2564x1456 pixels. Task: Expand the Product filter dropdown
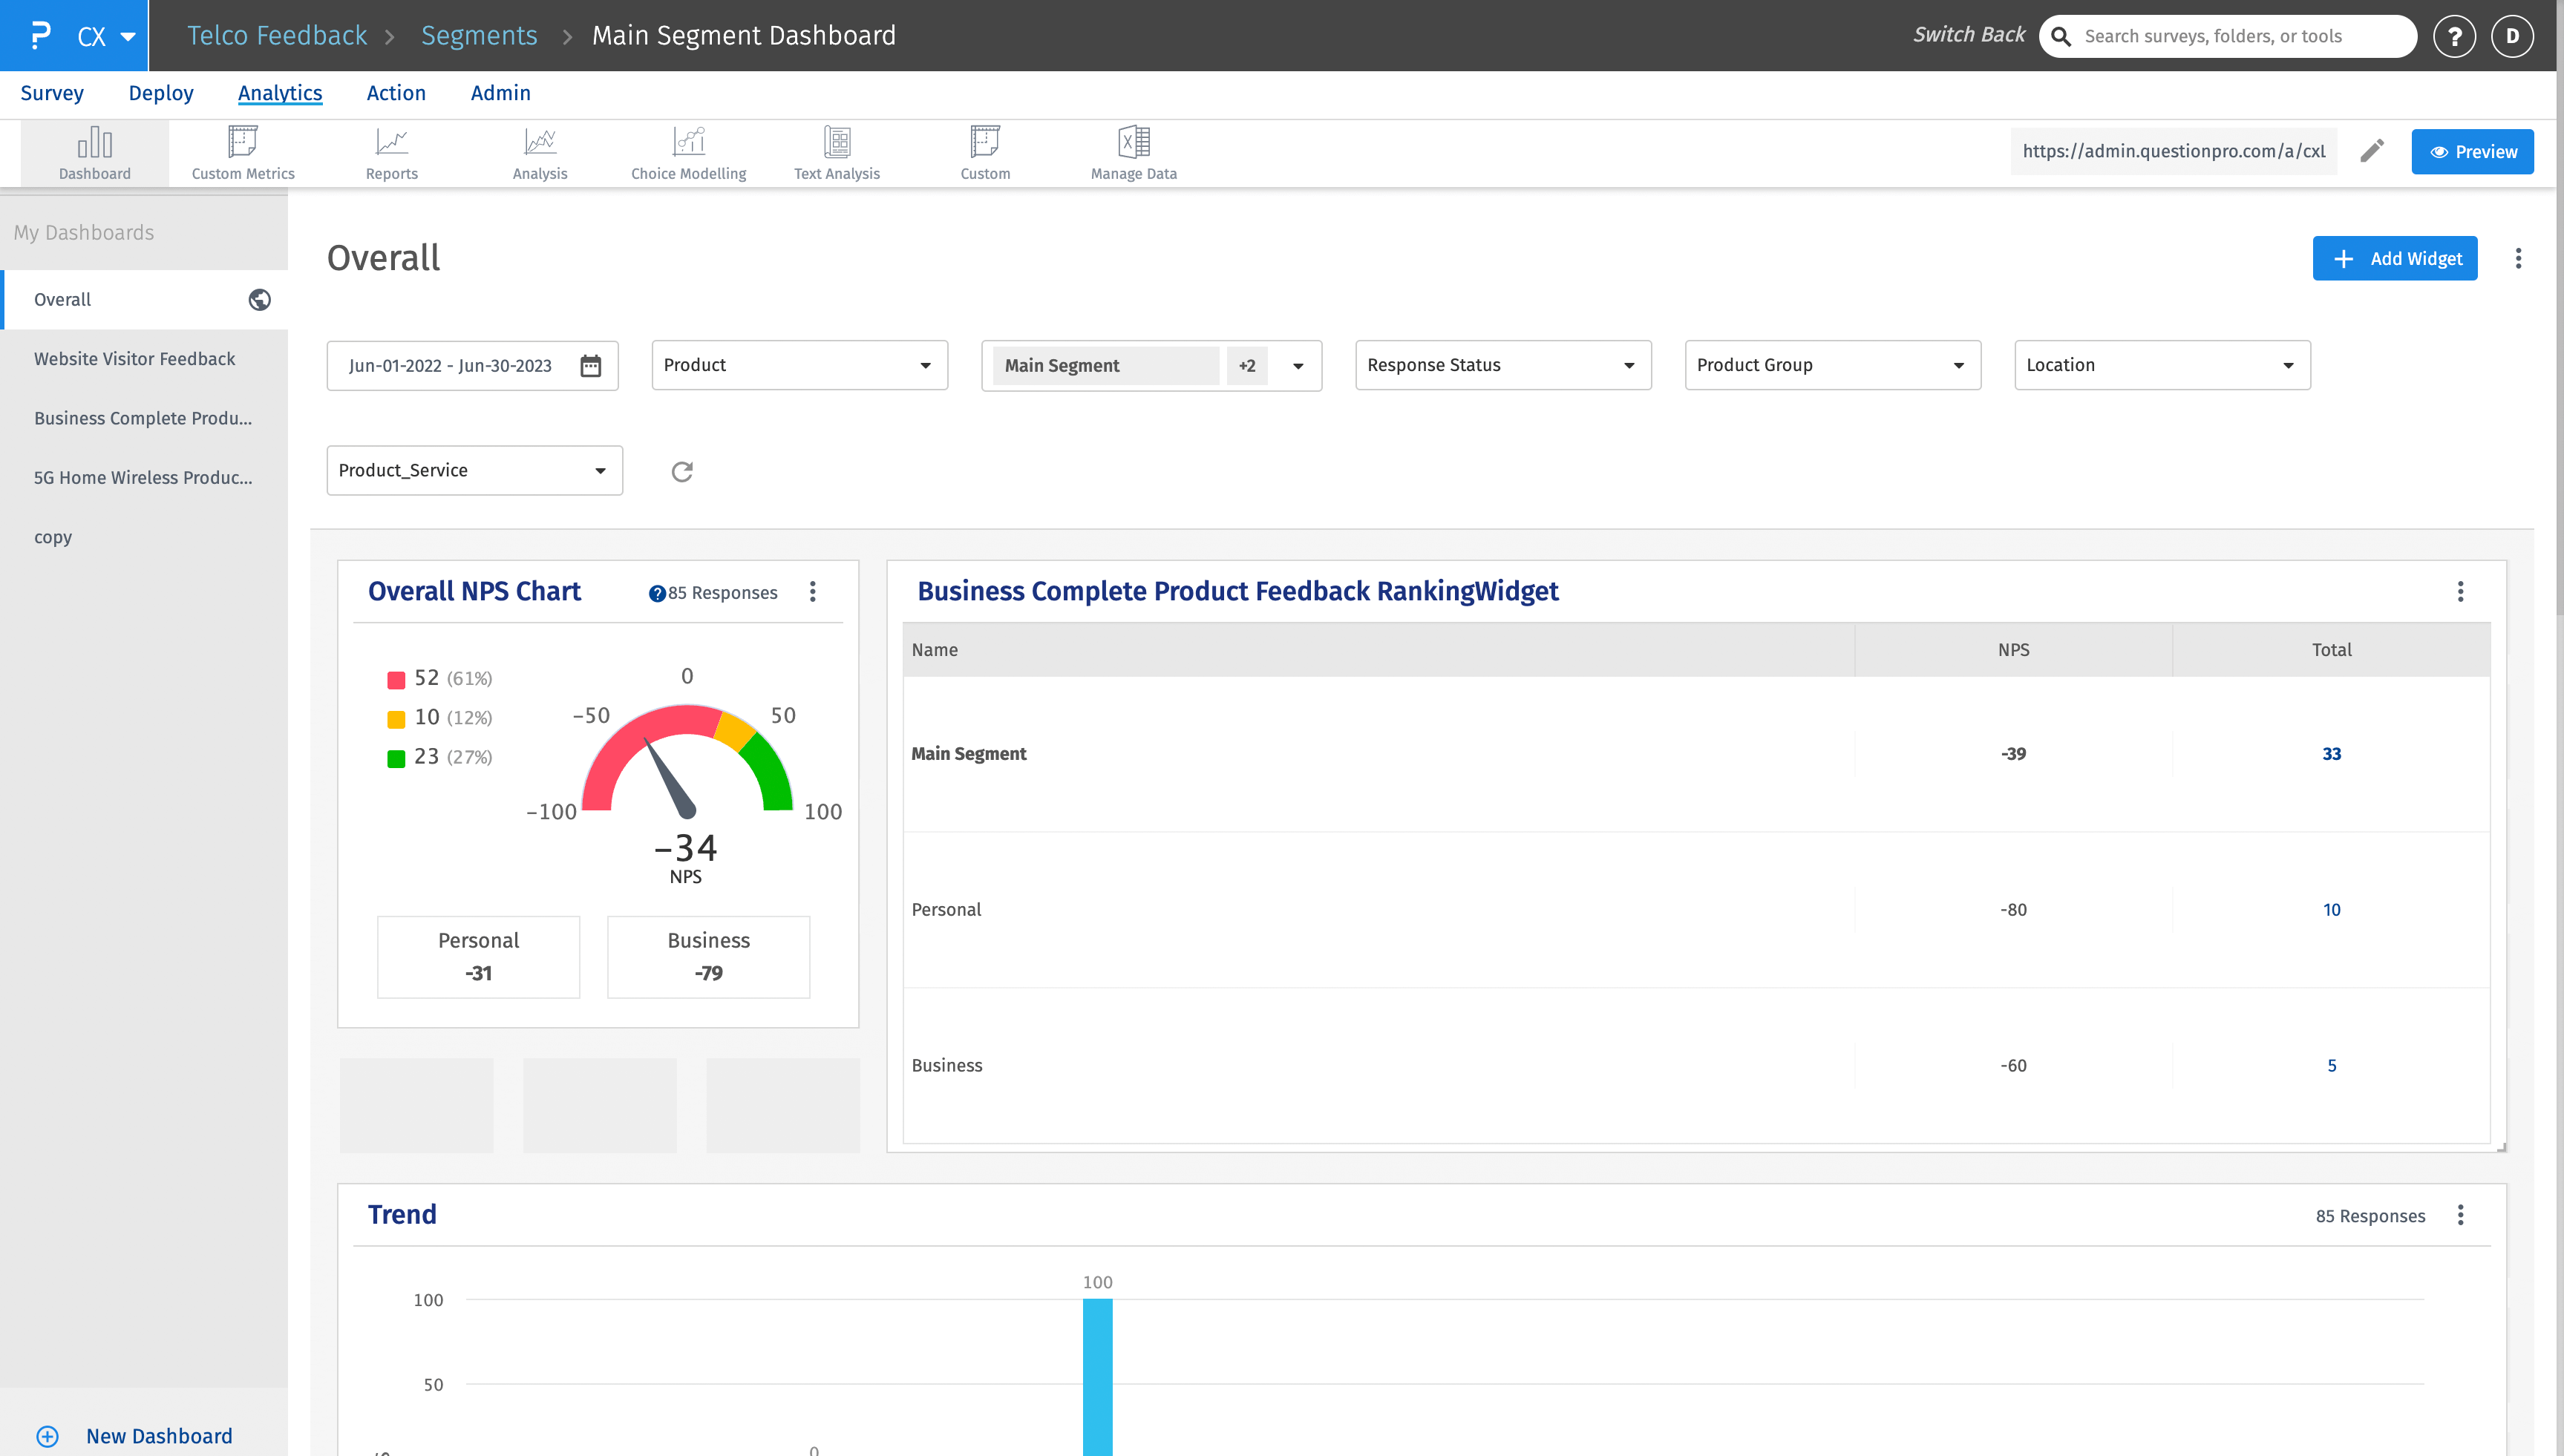pos(799,365)
